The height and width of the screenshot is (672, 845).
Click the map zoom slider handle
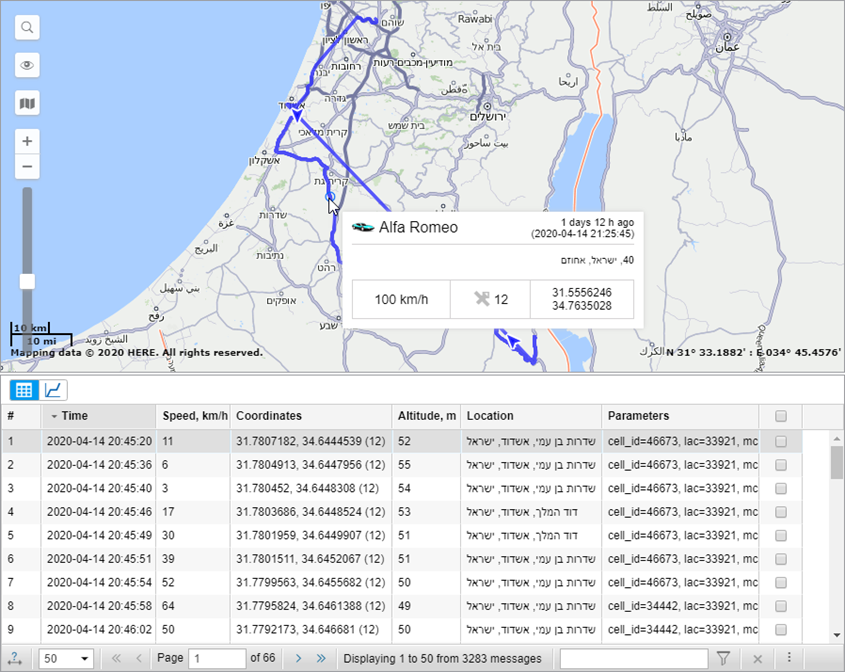(27, 281)
